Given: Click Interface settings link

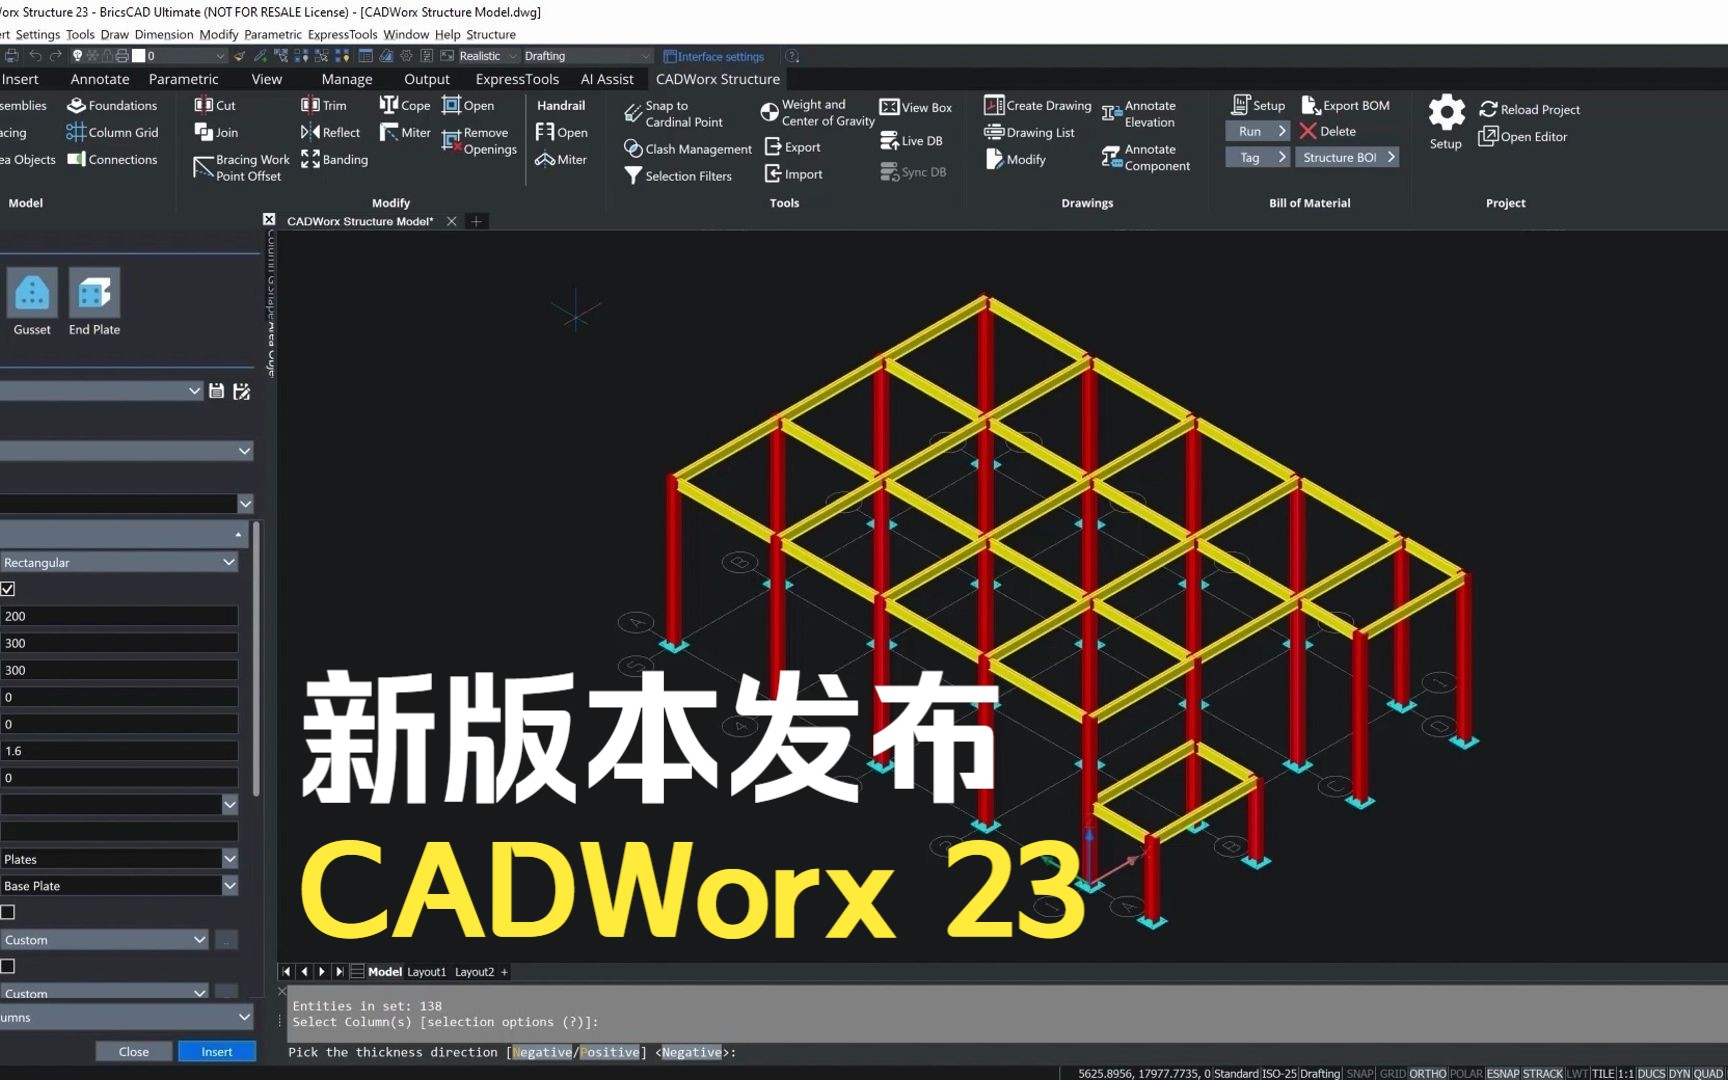Looking at the screenshot, I should point(715,57).
